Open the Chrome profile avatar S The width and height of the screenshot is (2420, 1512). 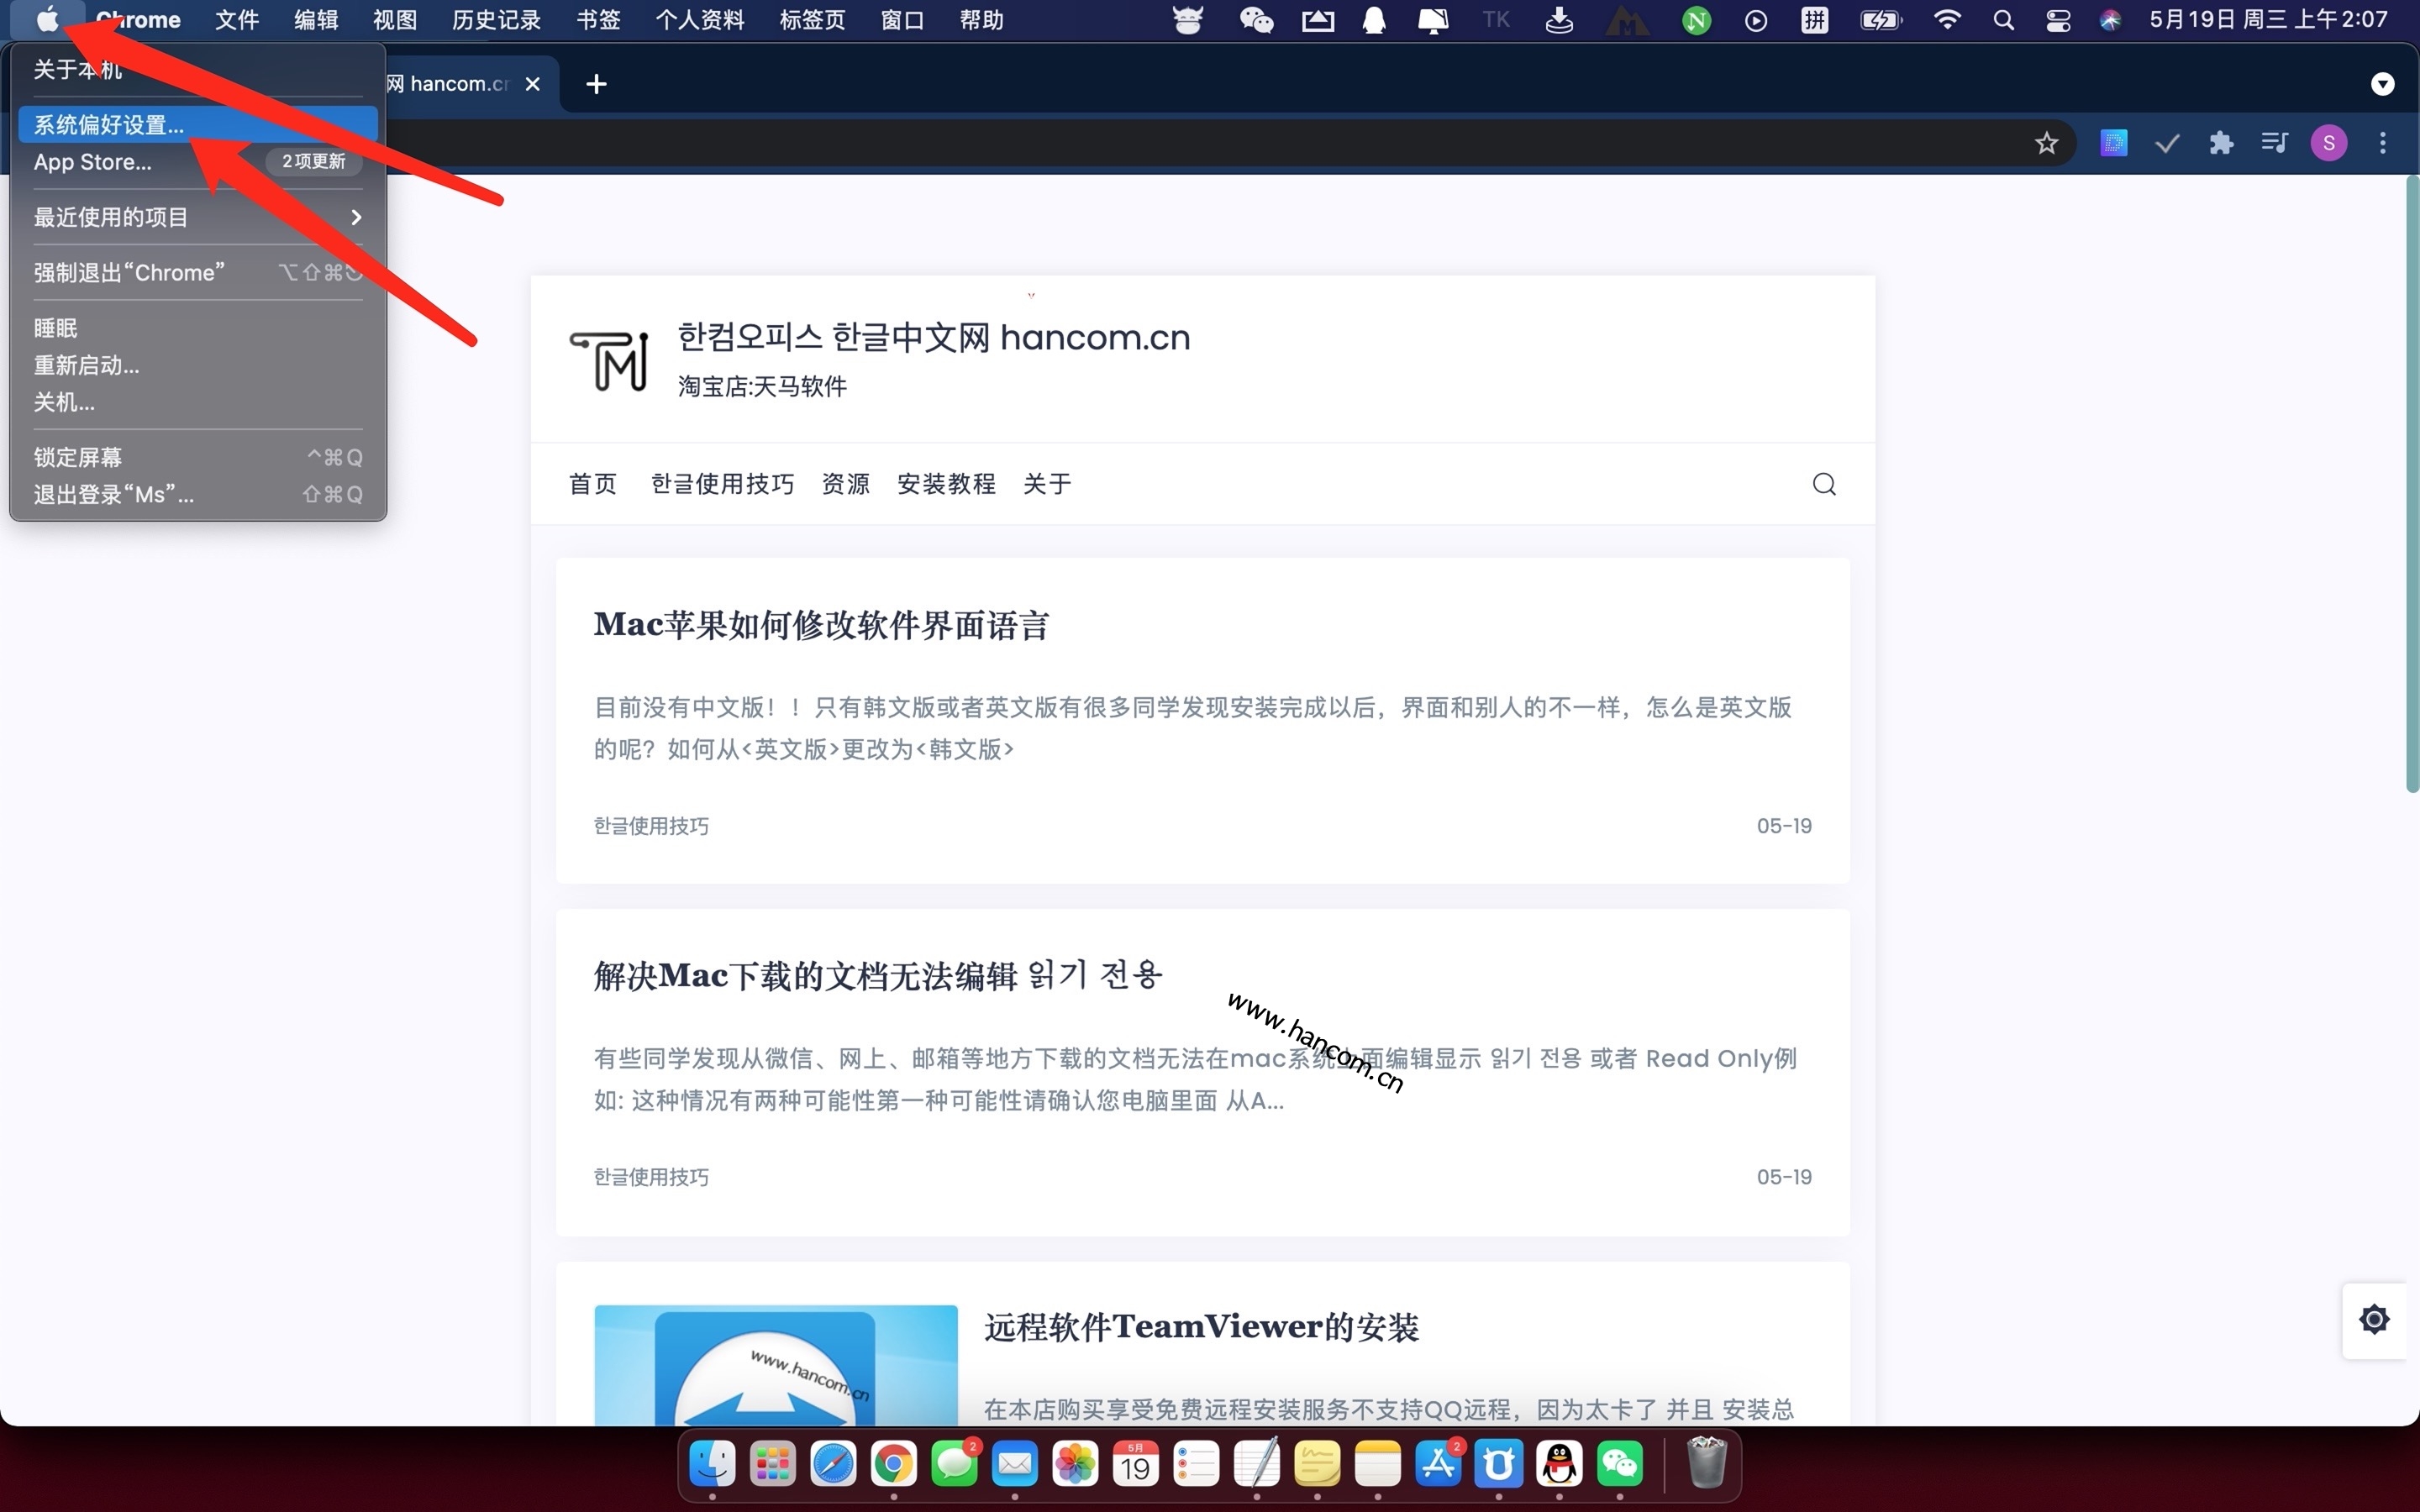pyautogui.click(x=2329, y=143)
